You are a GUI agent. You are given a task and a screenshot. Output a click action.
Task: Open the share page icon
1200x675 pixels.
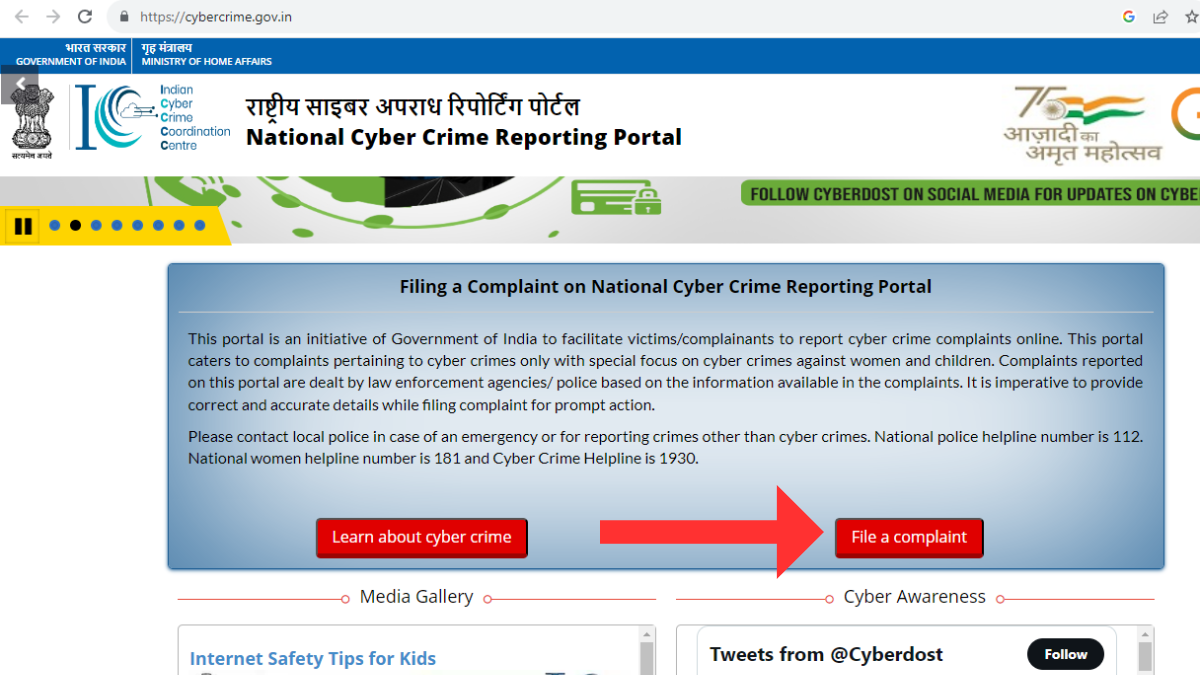(x=1160, y=17)
